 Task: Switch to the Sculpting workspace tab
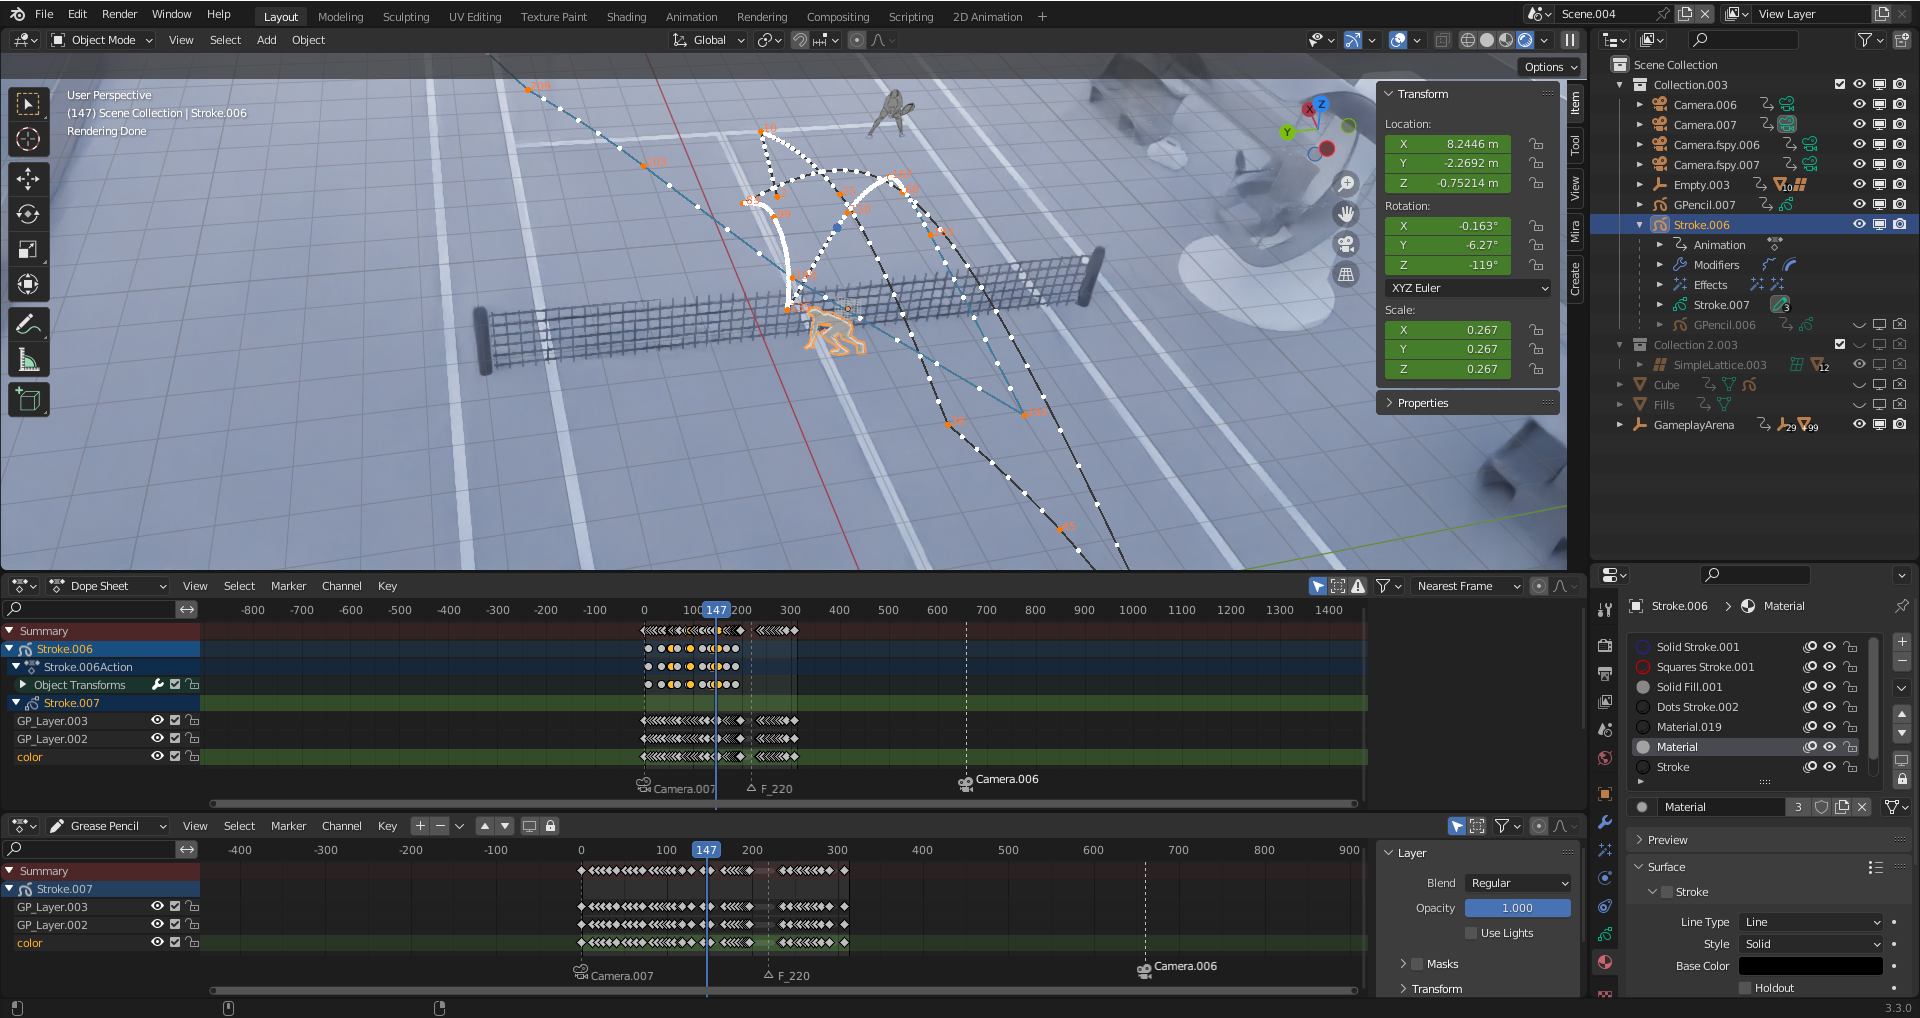point(405,17)
